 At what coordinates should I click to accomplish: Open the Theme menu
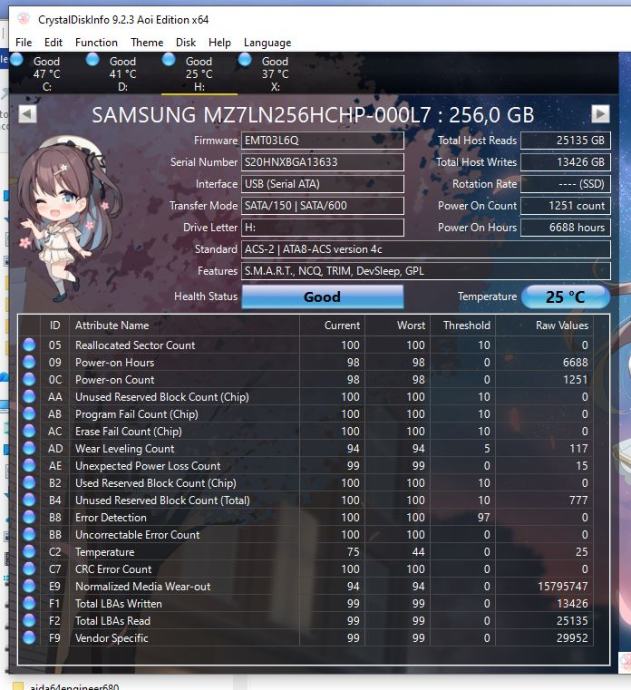147,43
